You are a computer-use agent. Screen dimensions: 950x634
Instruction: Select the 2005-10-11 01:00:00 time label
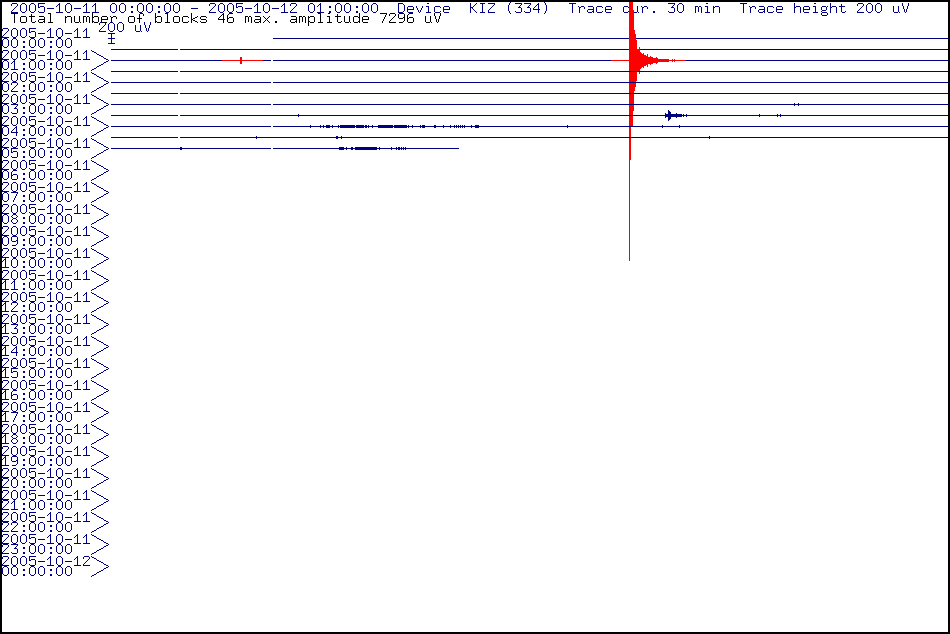(x=45, y=60)
